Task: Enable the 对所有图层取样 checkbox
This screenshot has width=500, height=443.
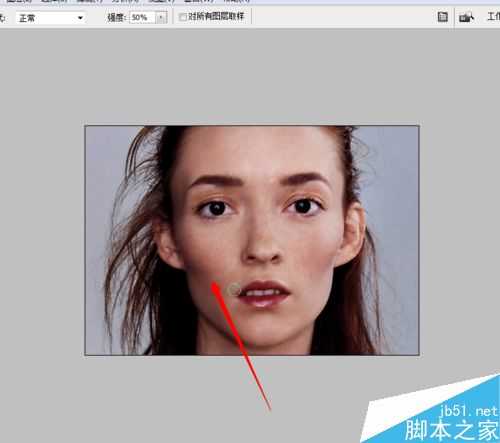Action: pos(183,17)
